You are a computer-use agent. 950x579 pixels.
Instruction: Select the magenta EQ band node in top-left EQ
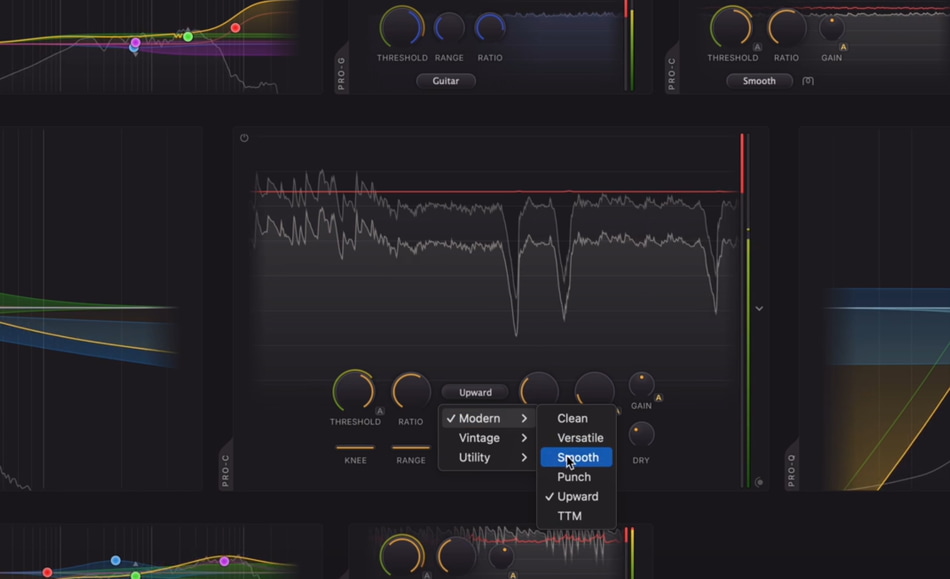(x=136, y=42)
